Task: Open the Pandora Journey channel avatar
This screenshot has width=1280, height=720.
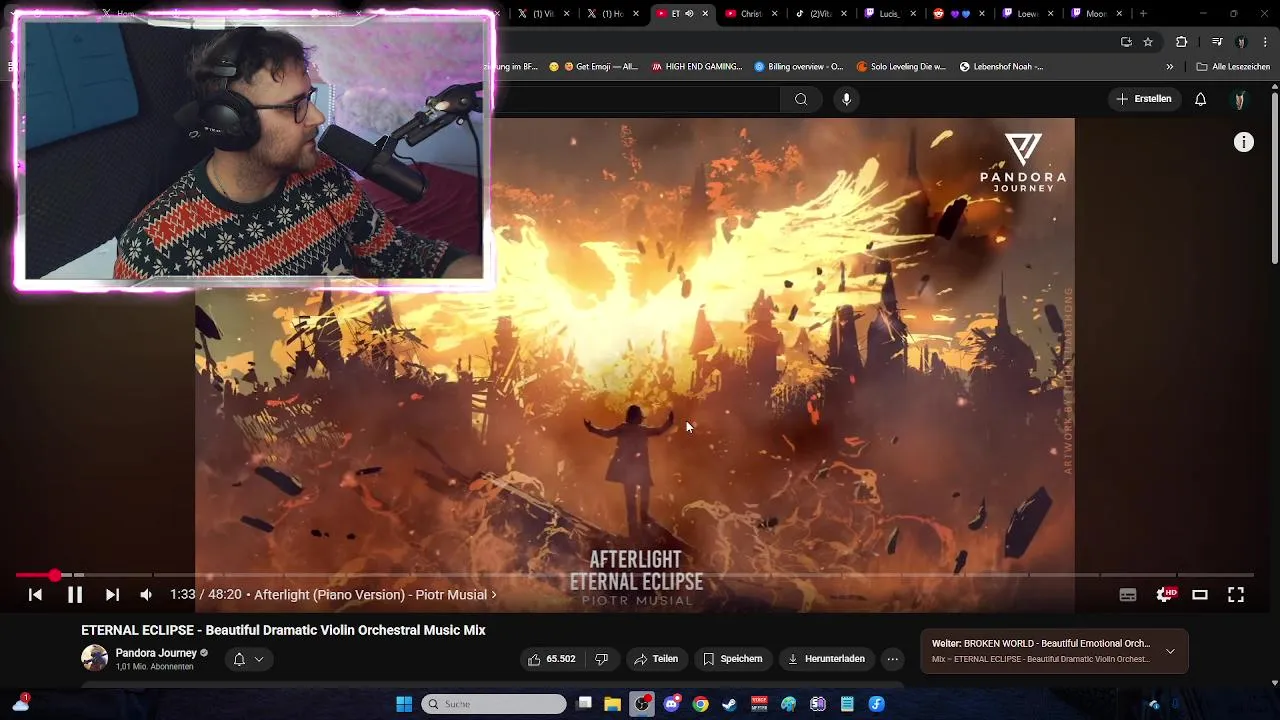Action: (94, 658)
